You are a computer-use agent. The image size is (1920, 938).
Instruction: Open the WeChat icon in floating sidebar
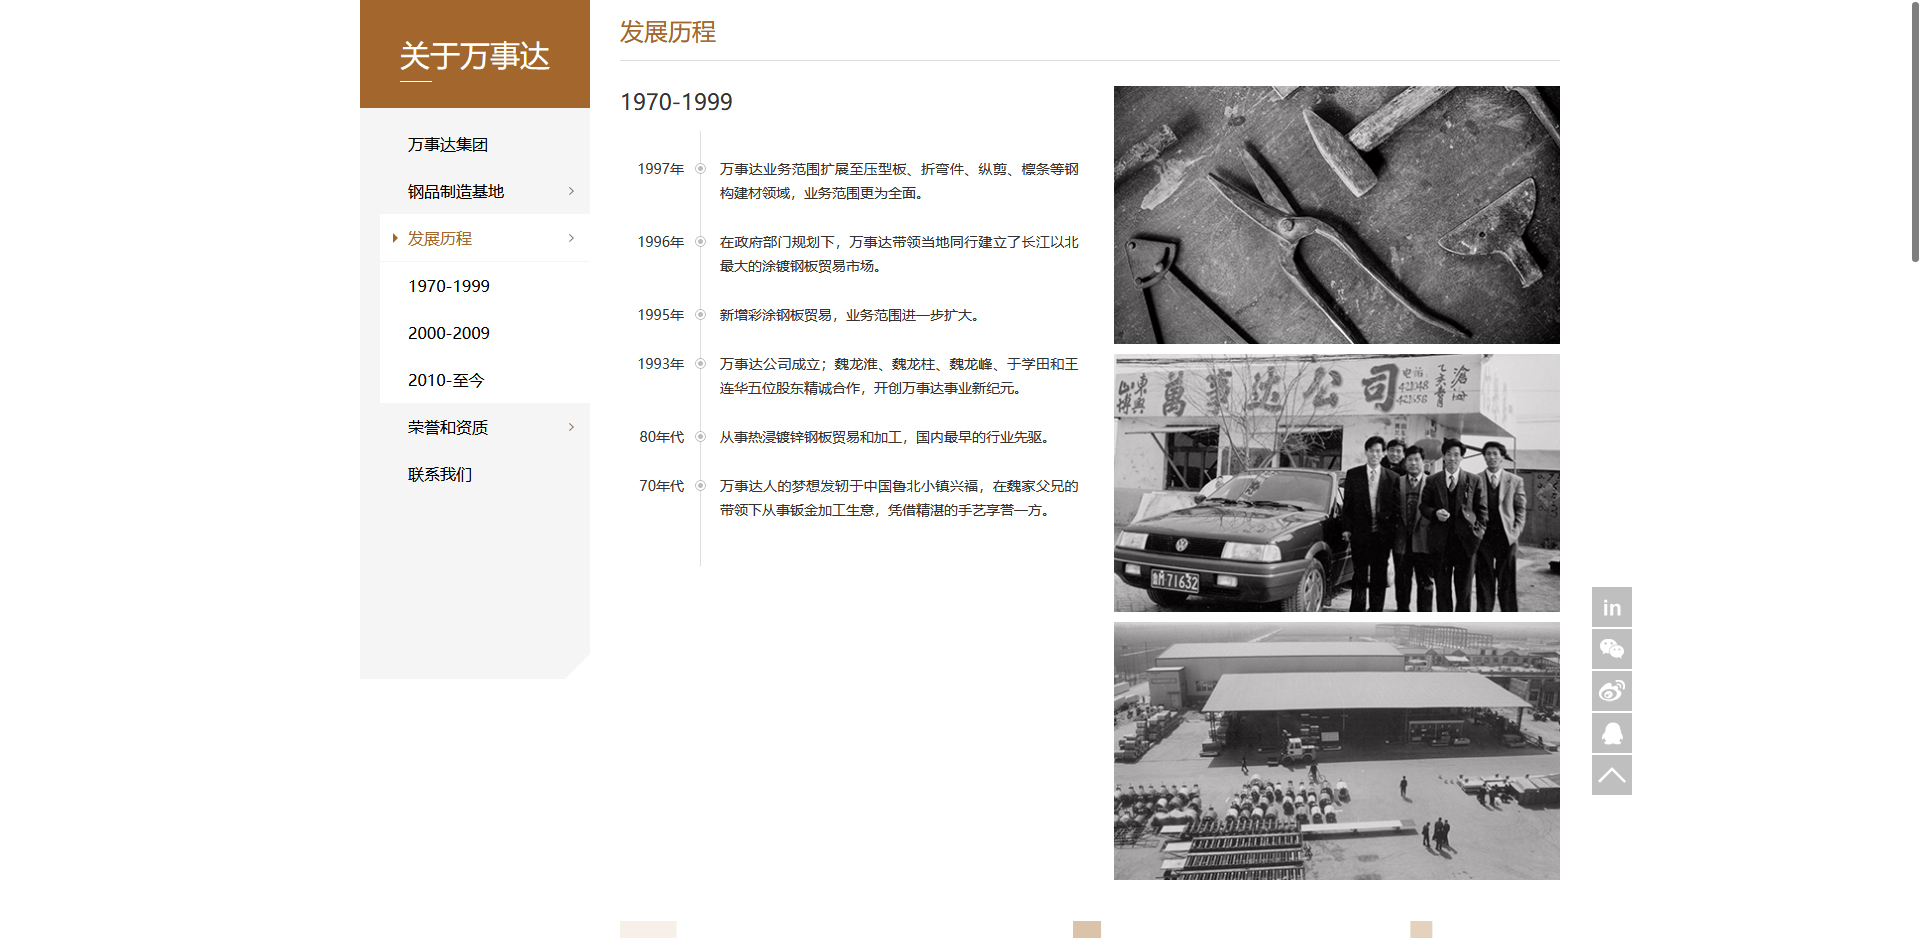1611,649
